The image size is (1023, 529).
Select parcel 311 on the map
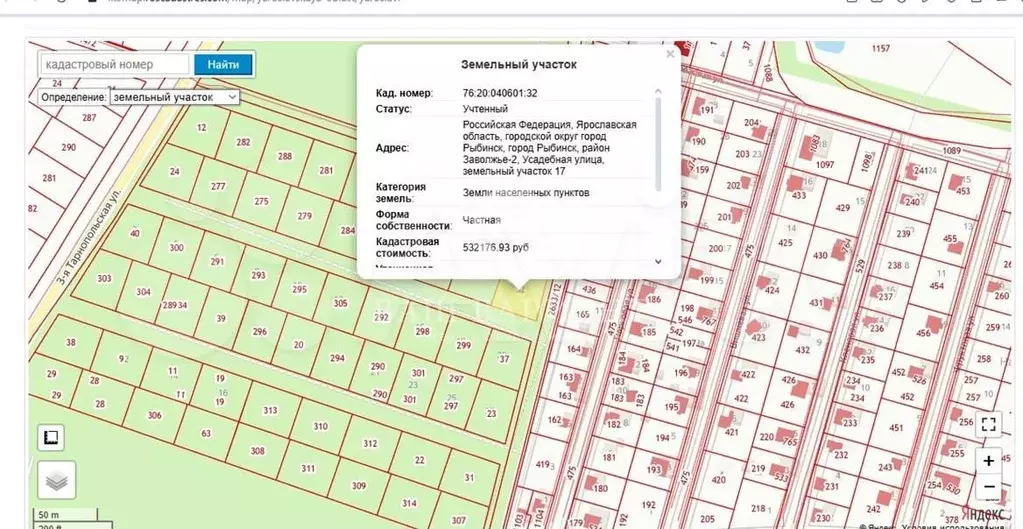pyautogui.click(x=308, y=468)
